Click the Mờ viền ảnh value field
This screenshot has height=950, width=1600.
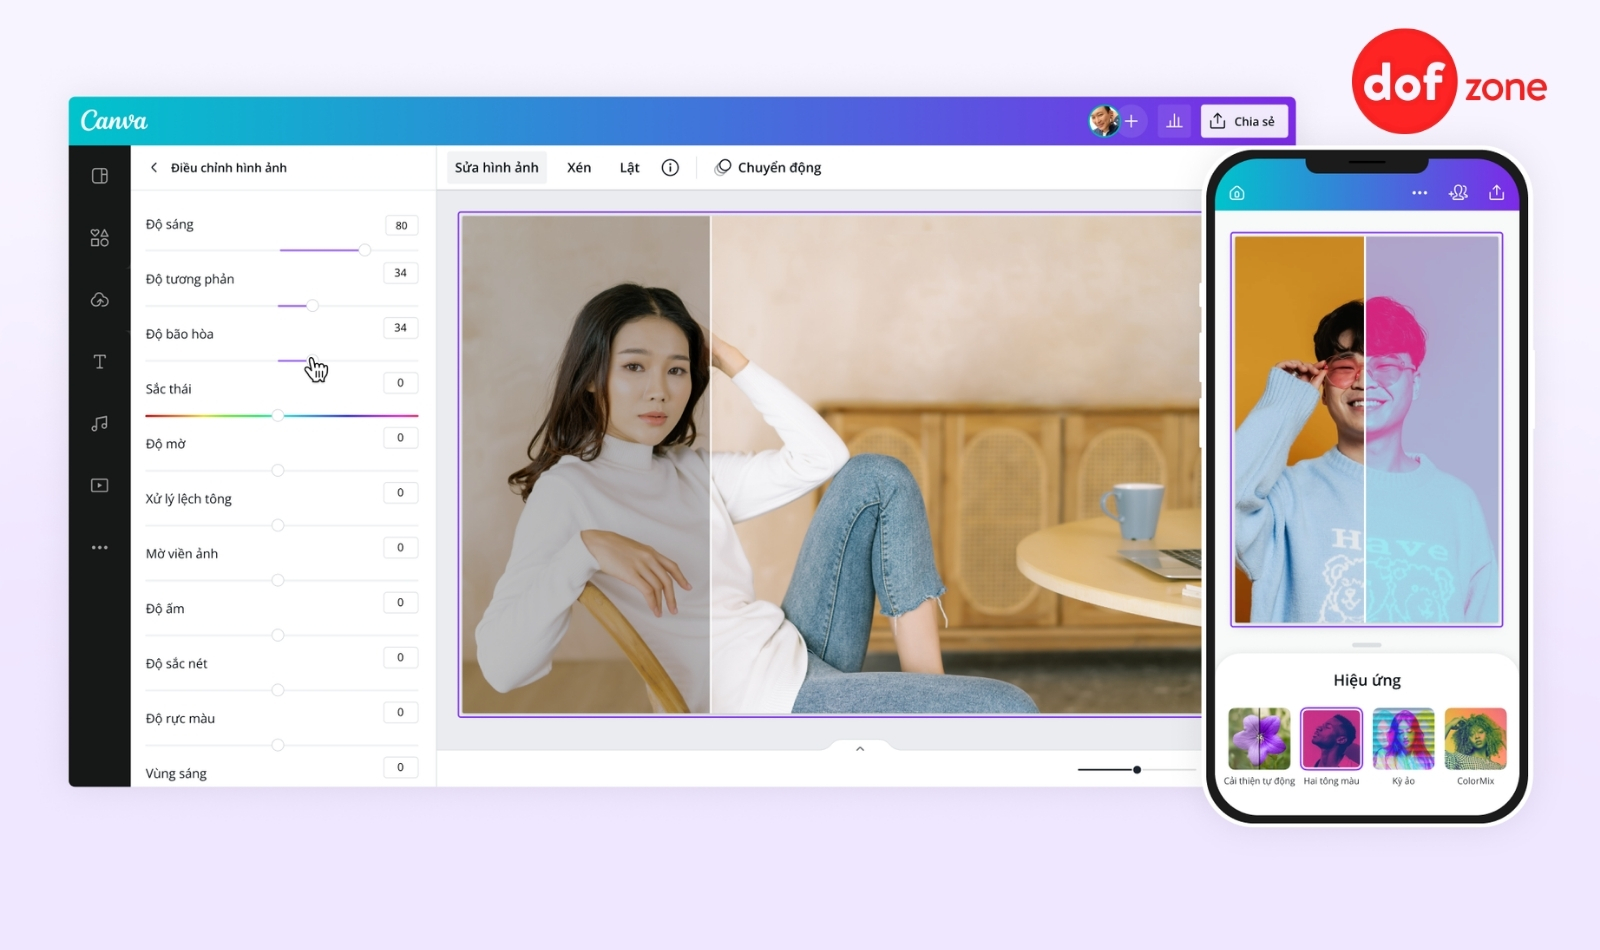pos(401,548)
